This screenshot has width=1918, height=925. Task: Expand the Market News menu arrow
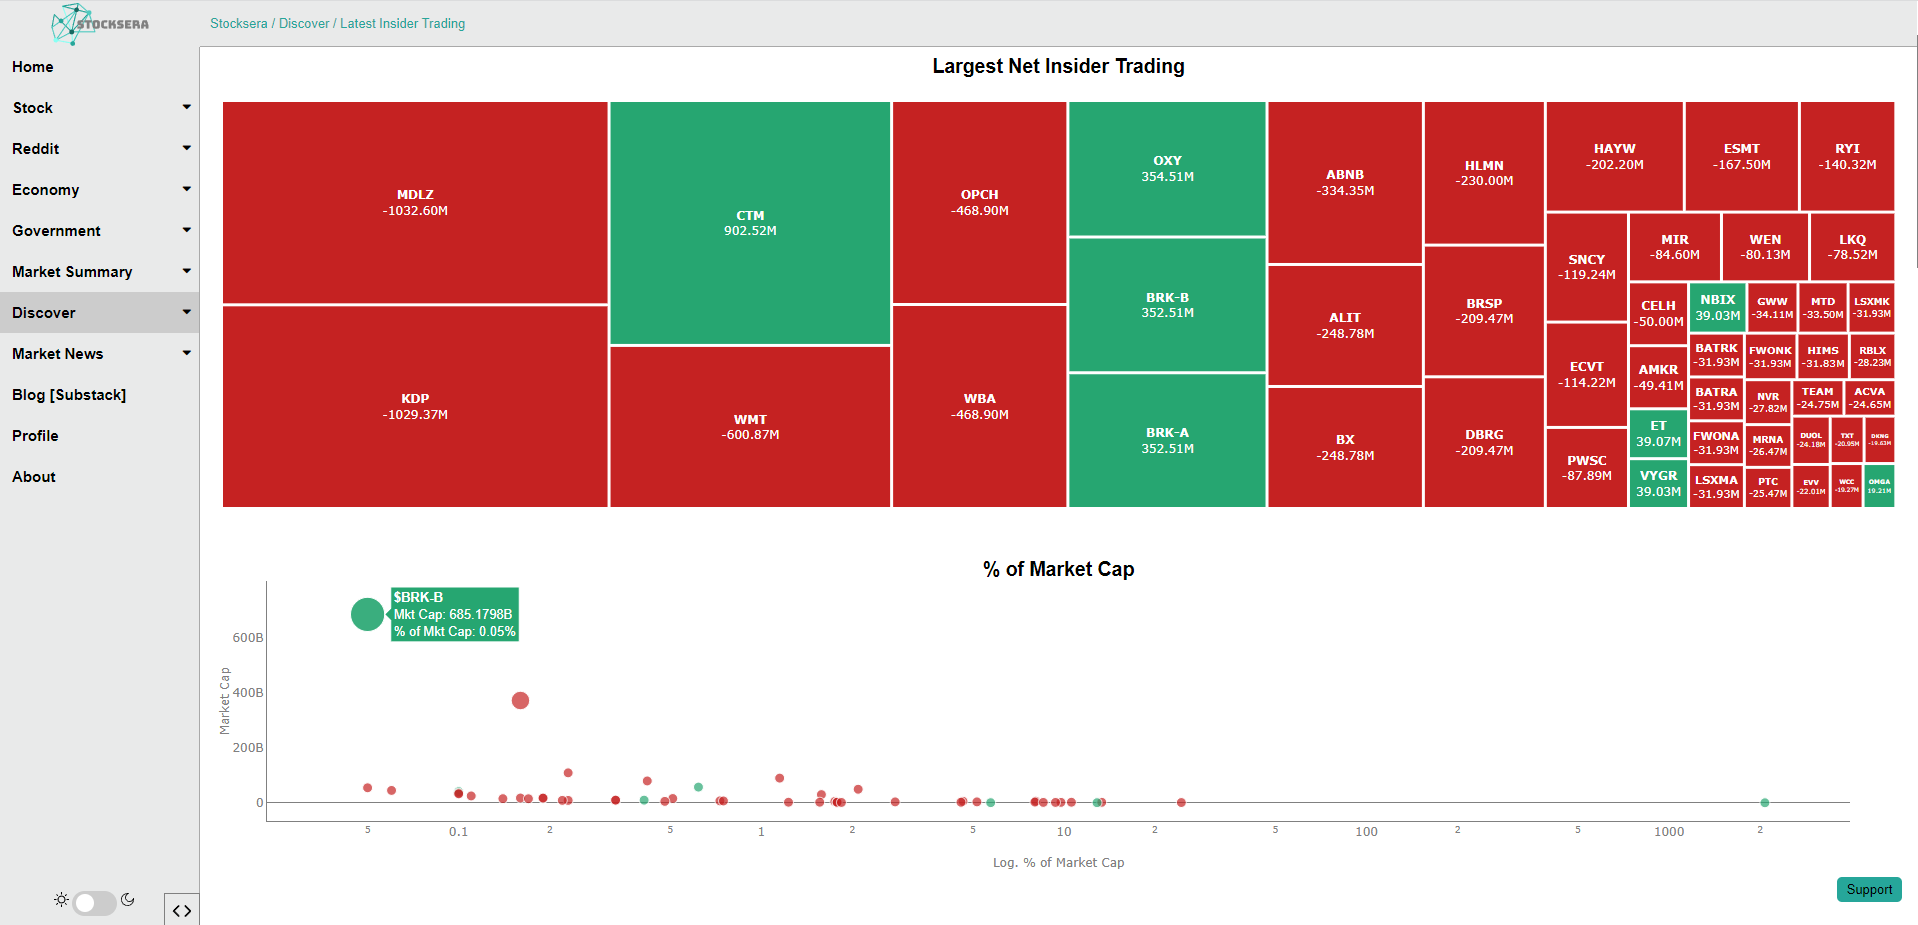186,353
